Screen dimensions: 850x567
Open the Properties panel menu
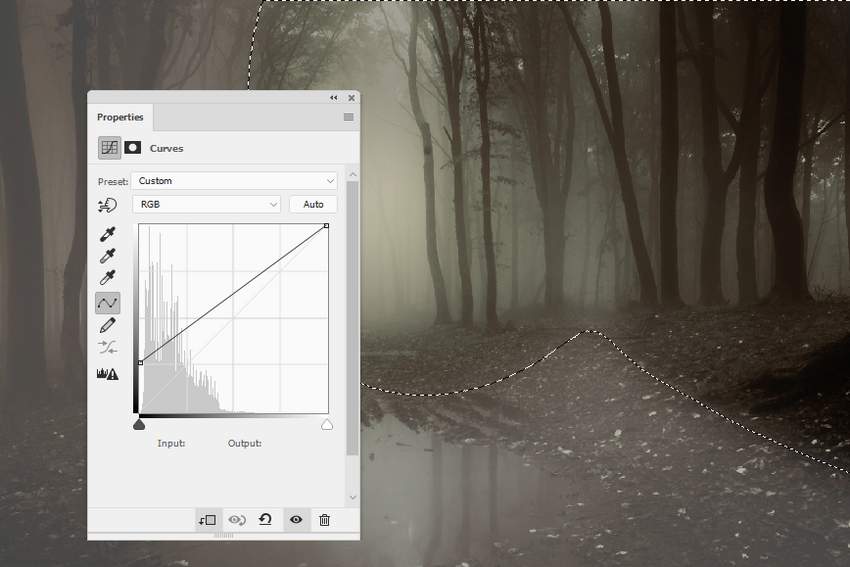[x=349, y=117]
